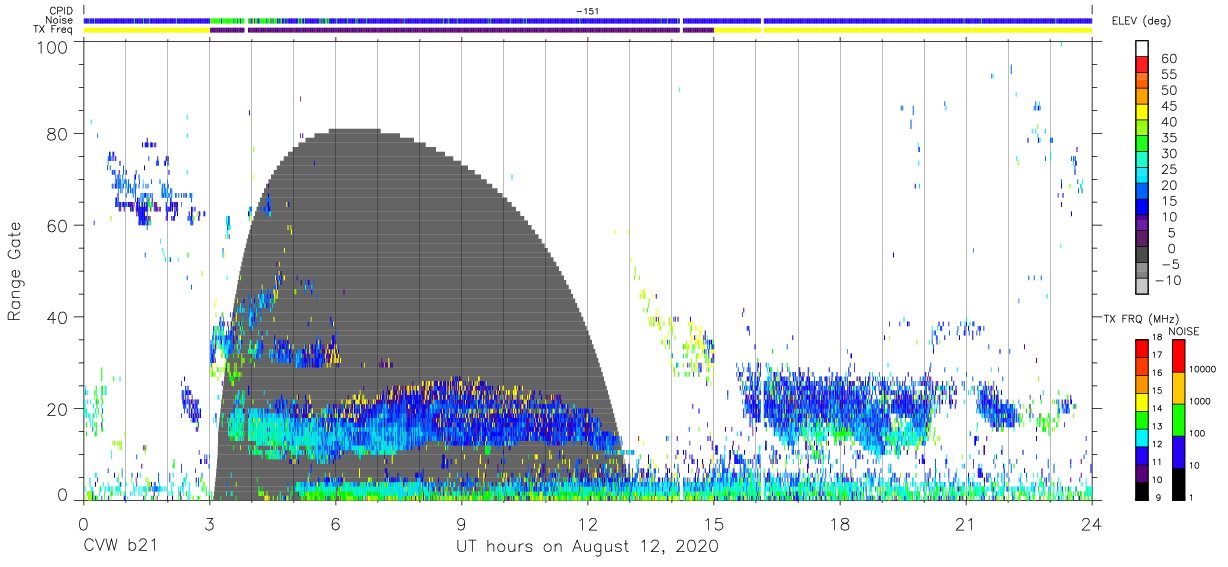Click Range Gate axis tick label "60"
This screenshot has width=1228, height=567.
pos(59,225)
